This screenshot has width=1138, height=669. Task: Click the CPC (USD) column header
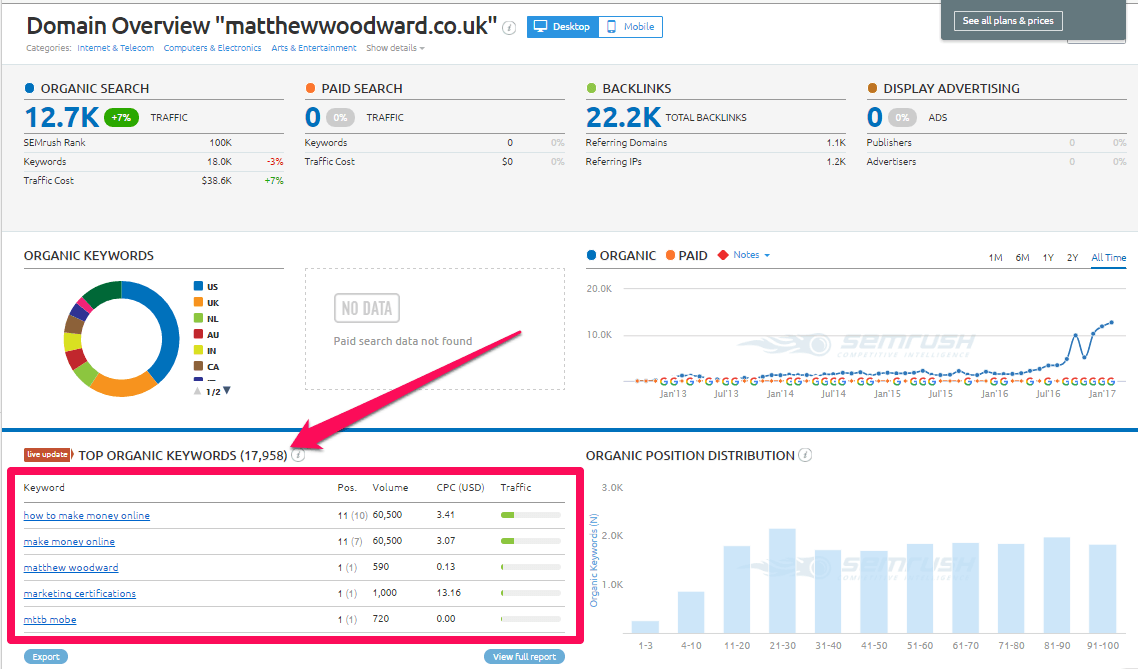click(x=460, y=488)
